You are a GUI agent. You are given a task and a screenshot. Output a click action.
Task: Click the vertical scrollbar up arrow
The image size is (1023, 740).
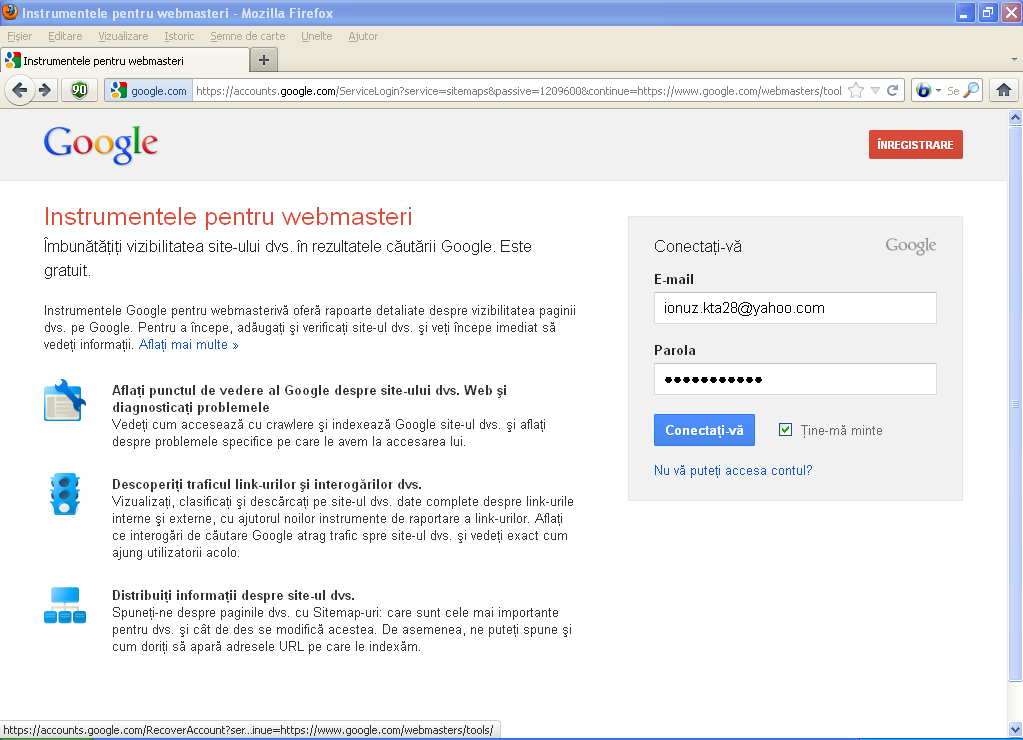pyautogui.click(x=1015, y=117)
